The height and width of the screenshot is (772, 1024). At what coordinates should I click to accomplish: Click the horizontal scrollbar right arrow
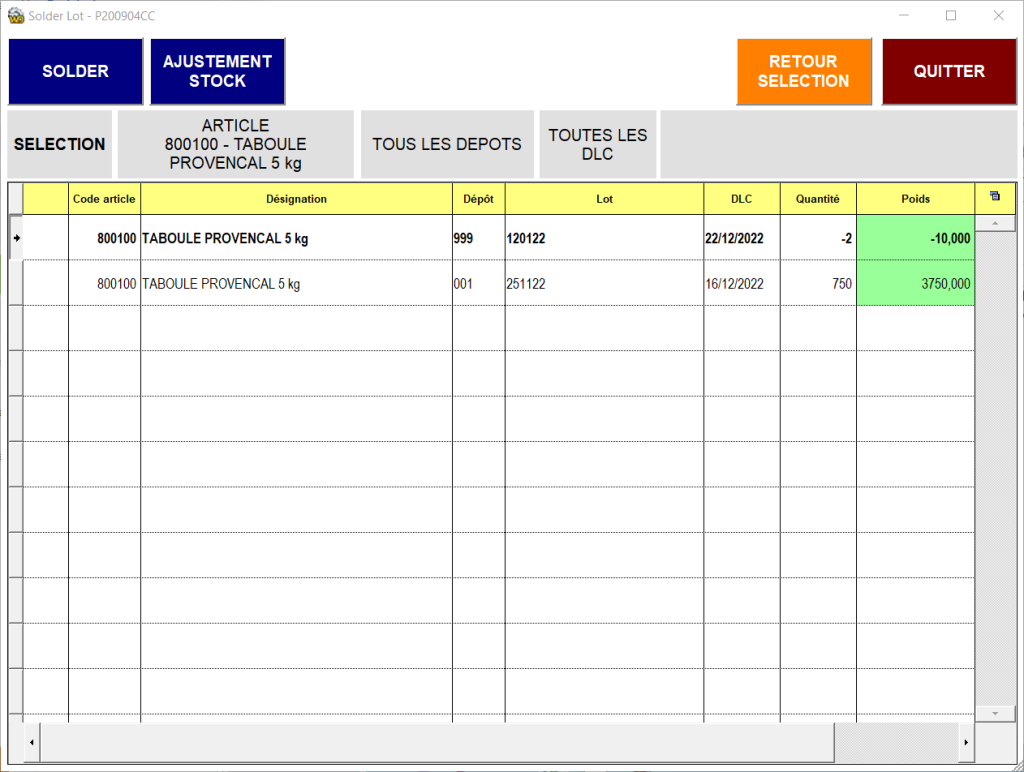click(966, 743)
